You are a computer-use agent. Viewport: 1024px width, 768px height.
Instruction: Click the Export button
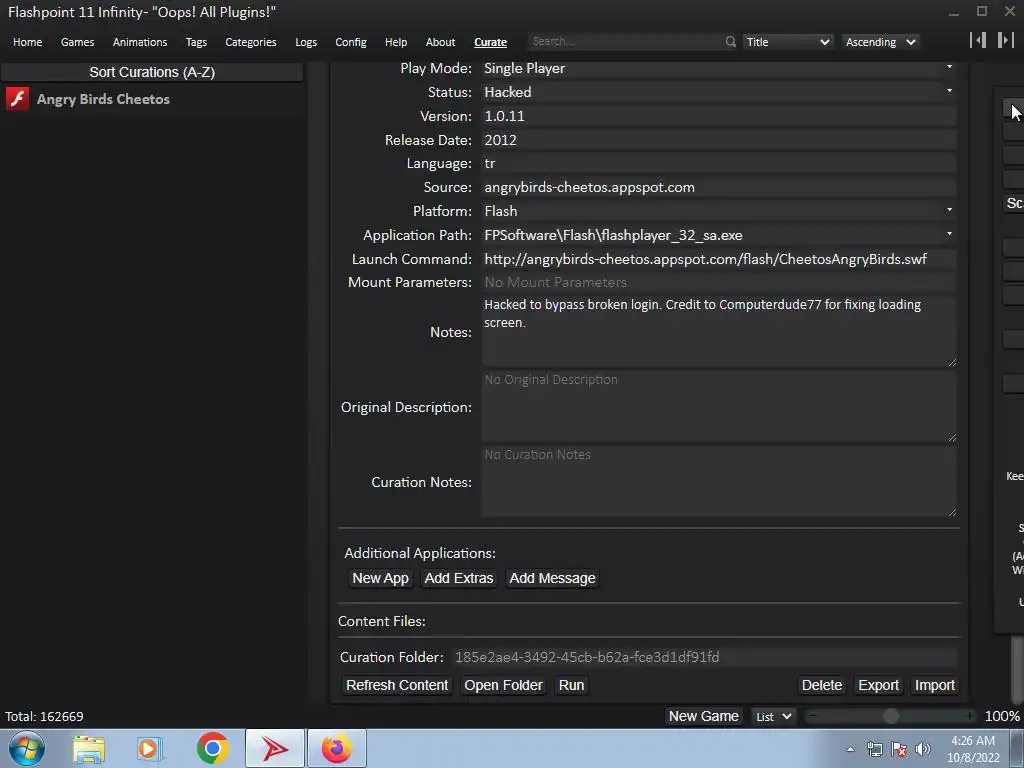(878, 685)
